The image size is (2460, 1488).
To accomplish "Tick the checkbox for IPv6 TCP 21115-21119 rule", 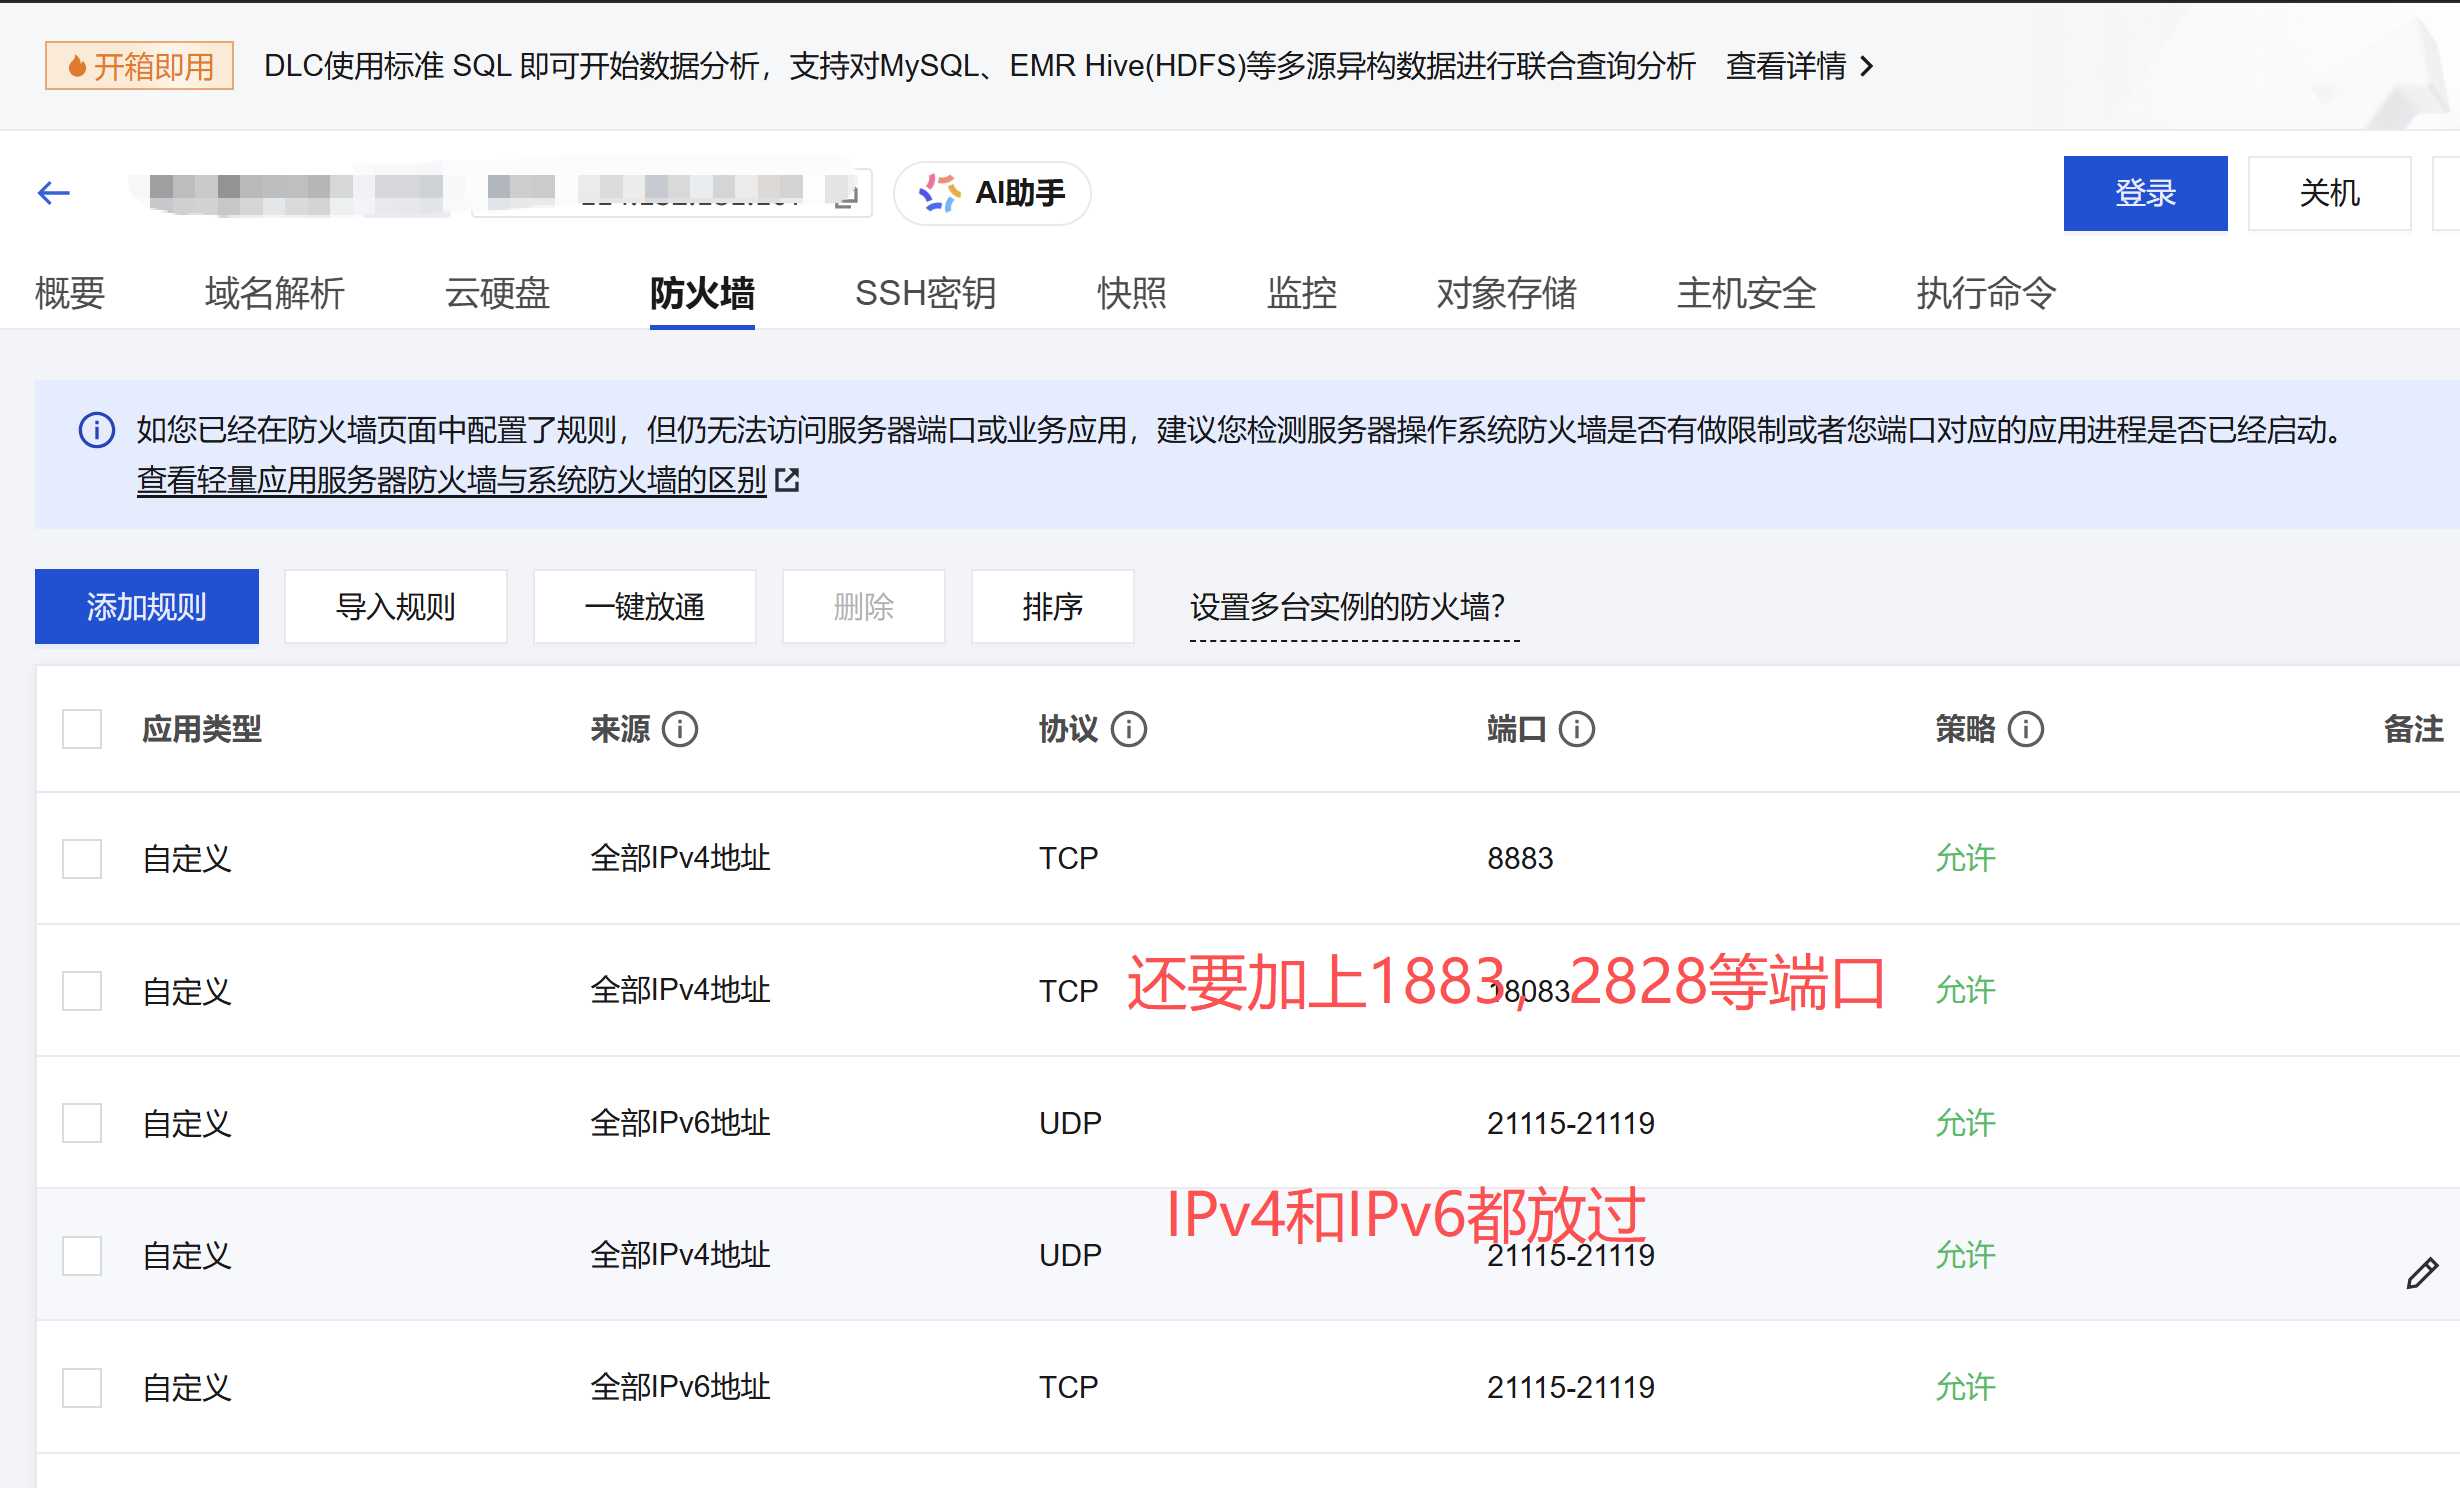I will (x=82, y=1387).
